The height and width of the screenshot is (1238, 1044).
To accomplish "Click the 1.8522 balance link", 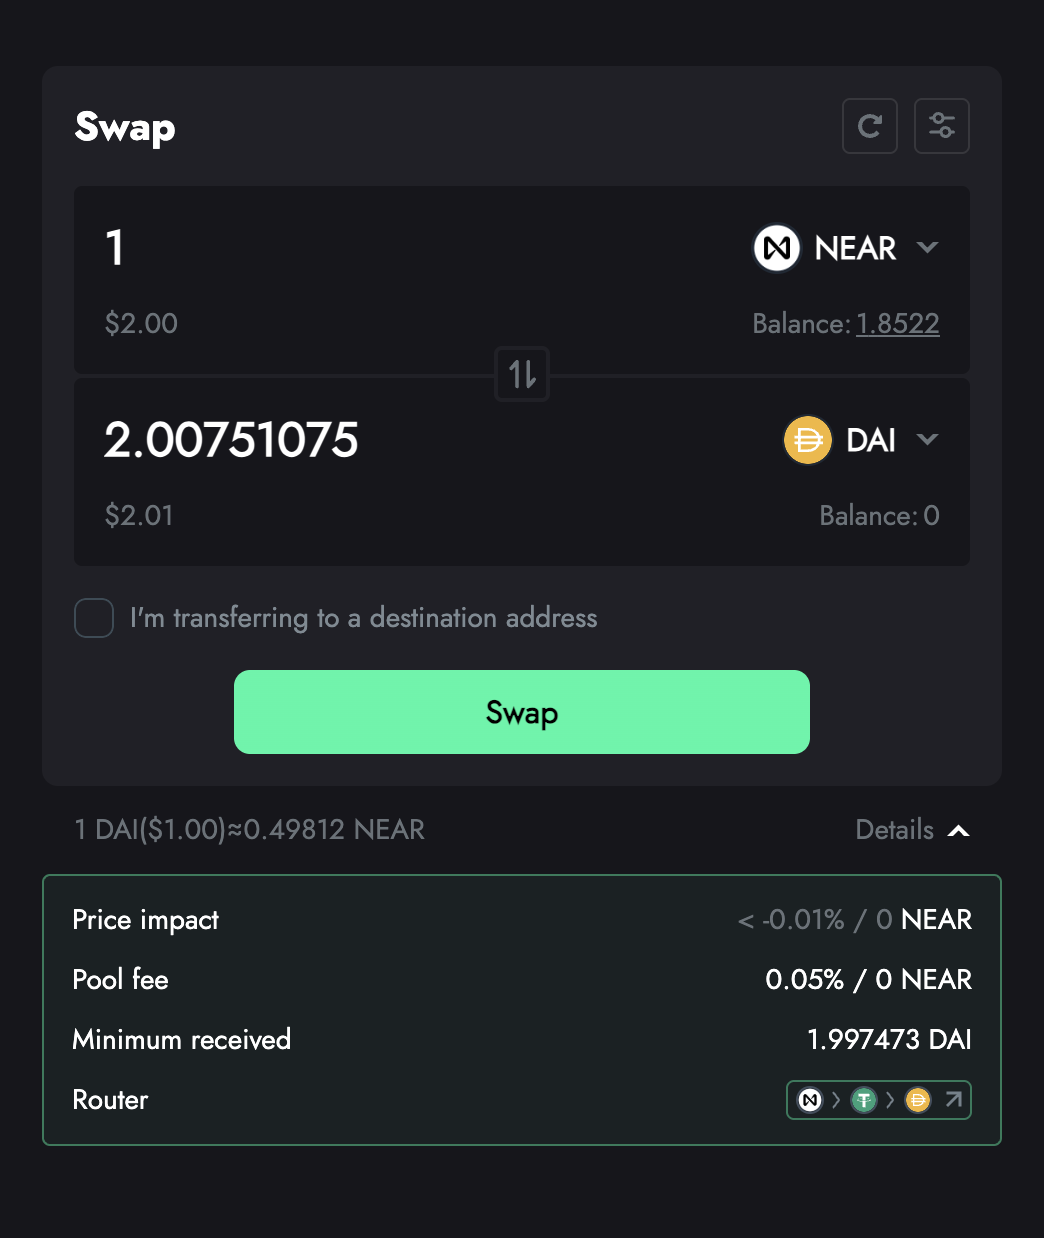I will coord(898,324).
